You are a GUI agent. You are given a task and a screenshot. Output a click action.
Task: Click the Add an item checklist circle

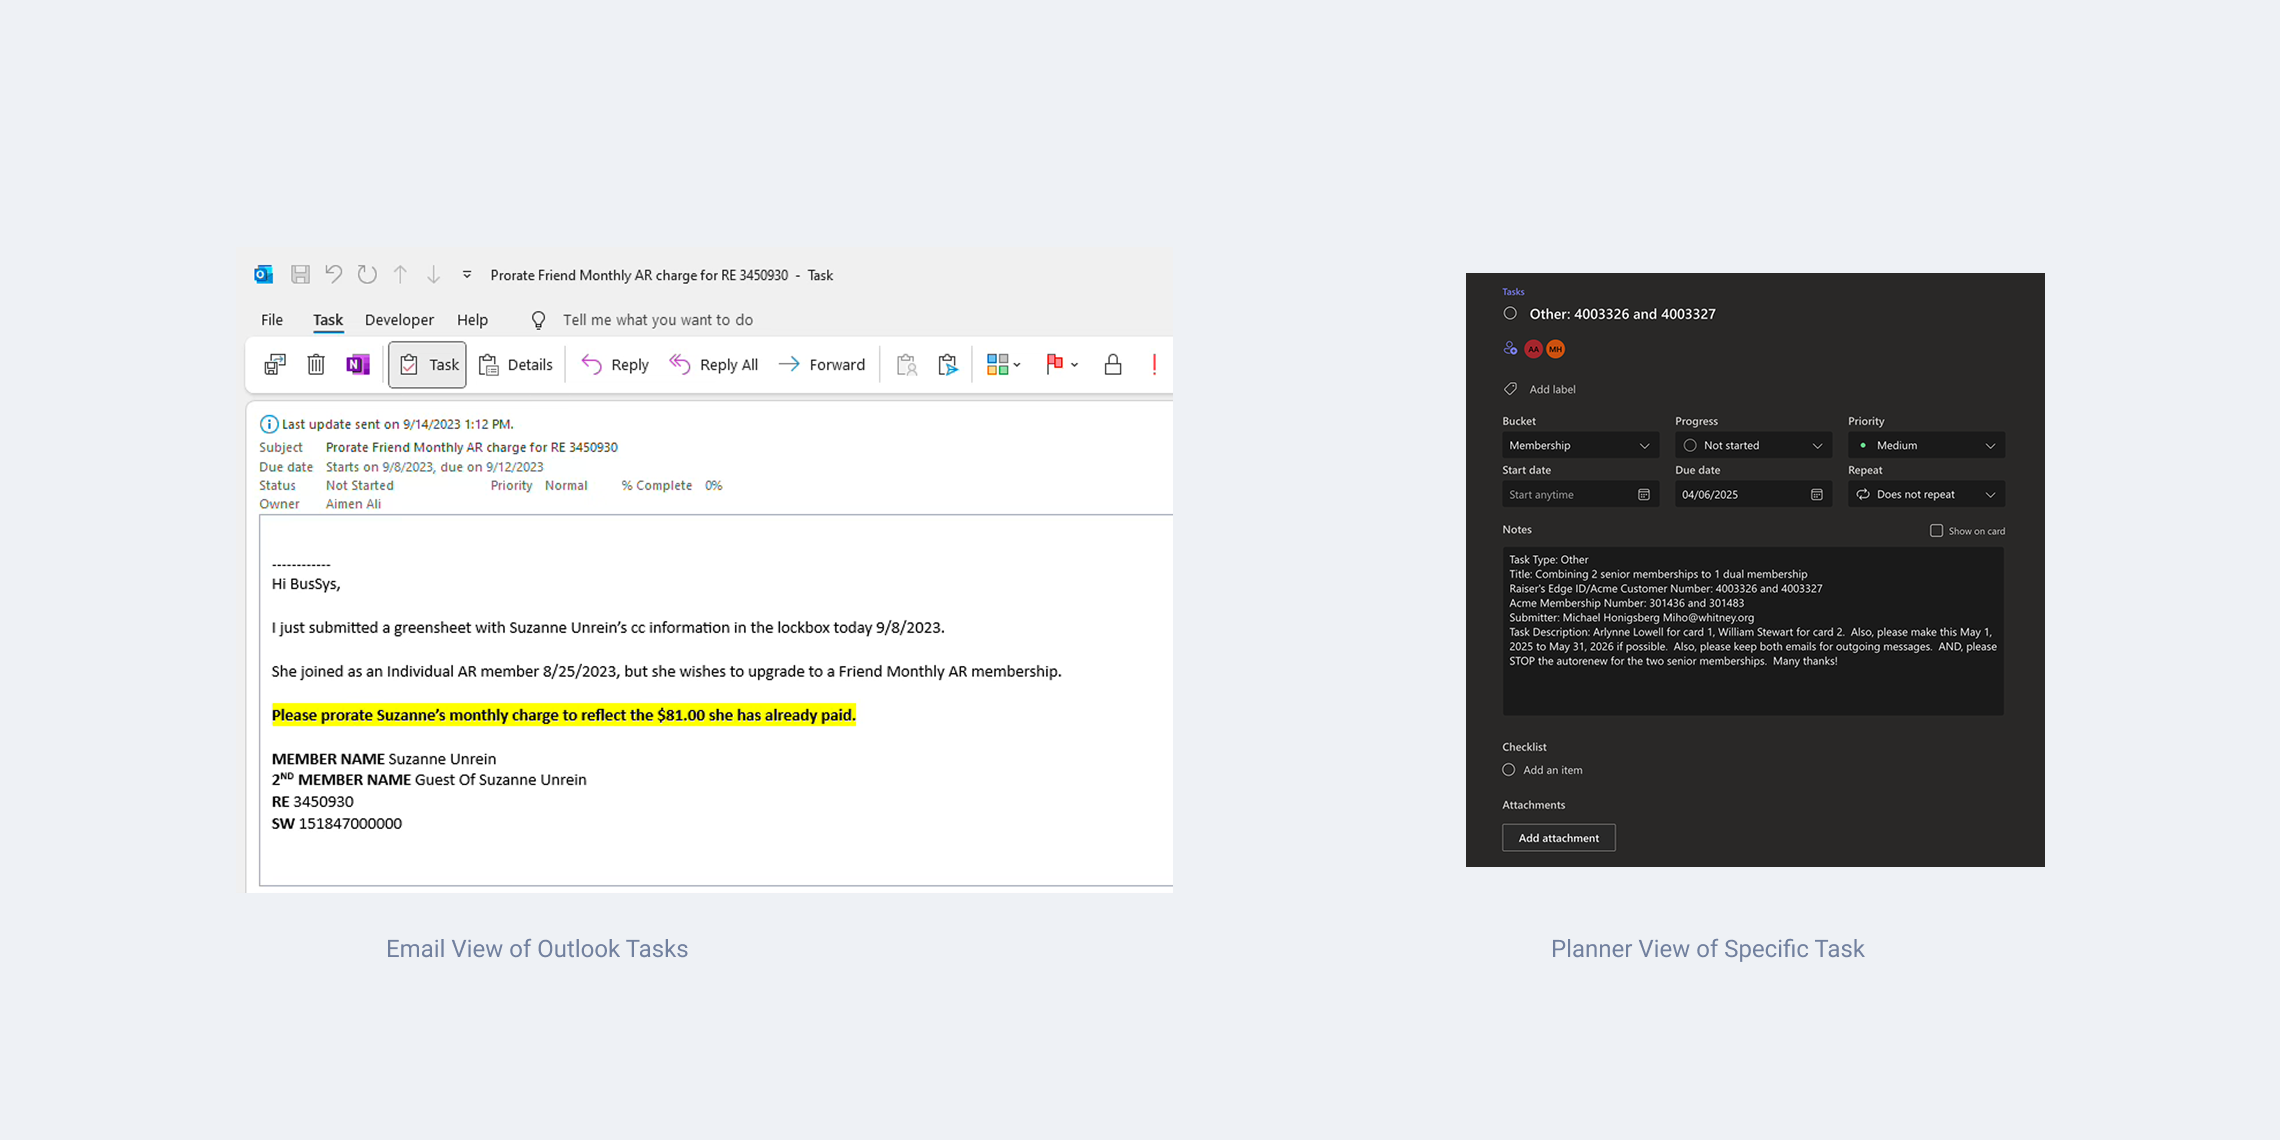click(x=1509, y=770)
